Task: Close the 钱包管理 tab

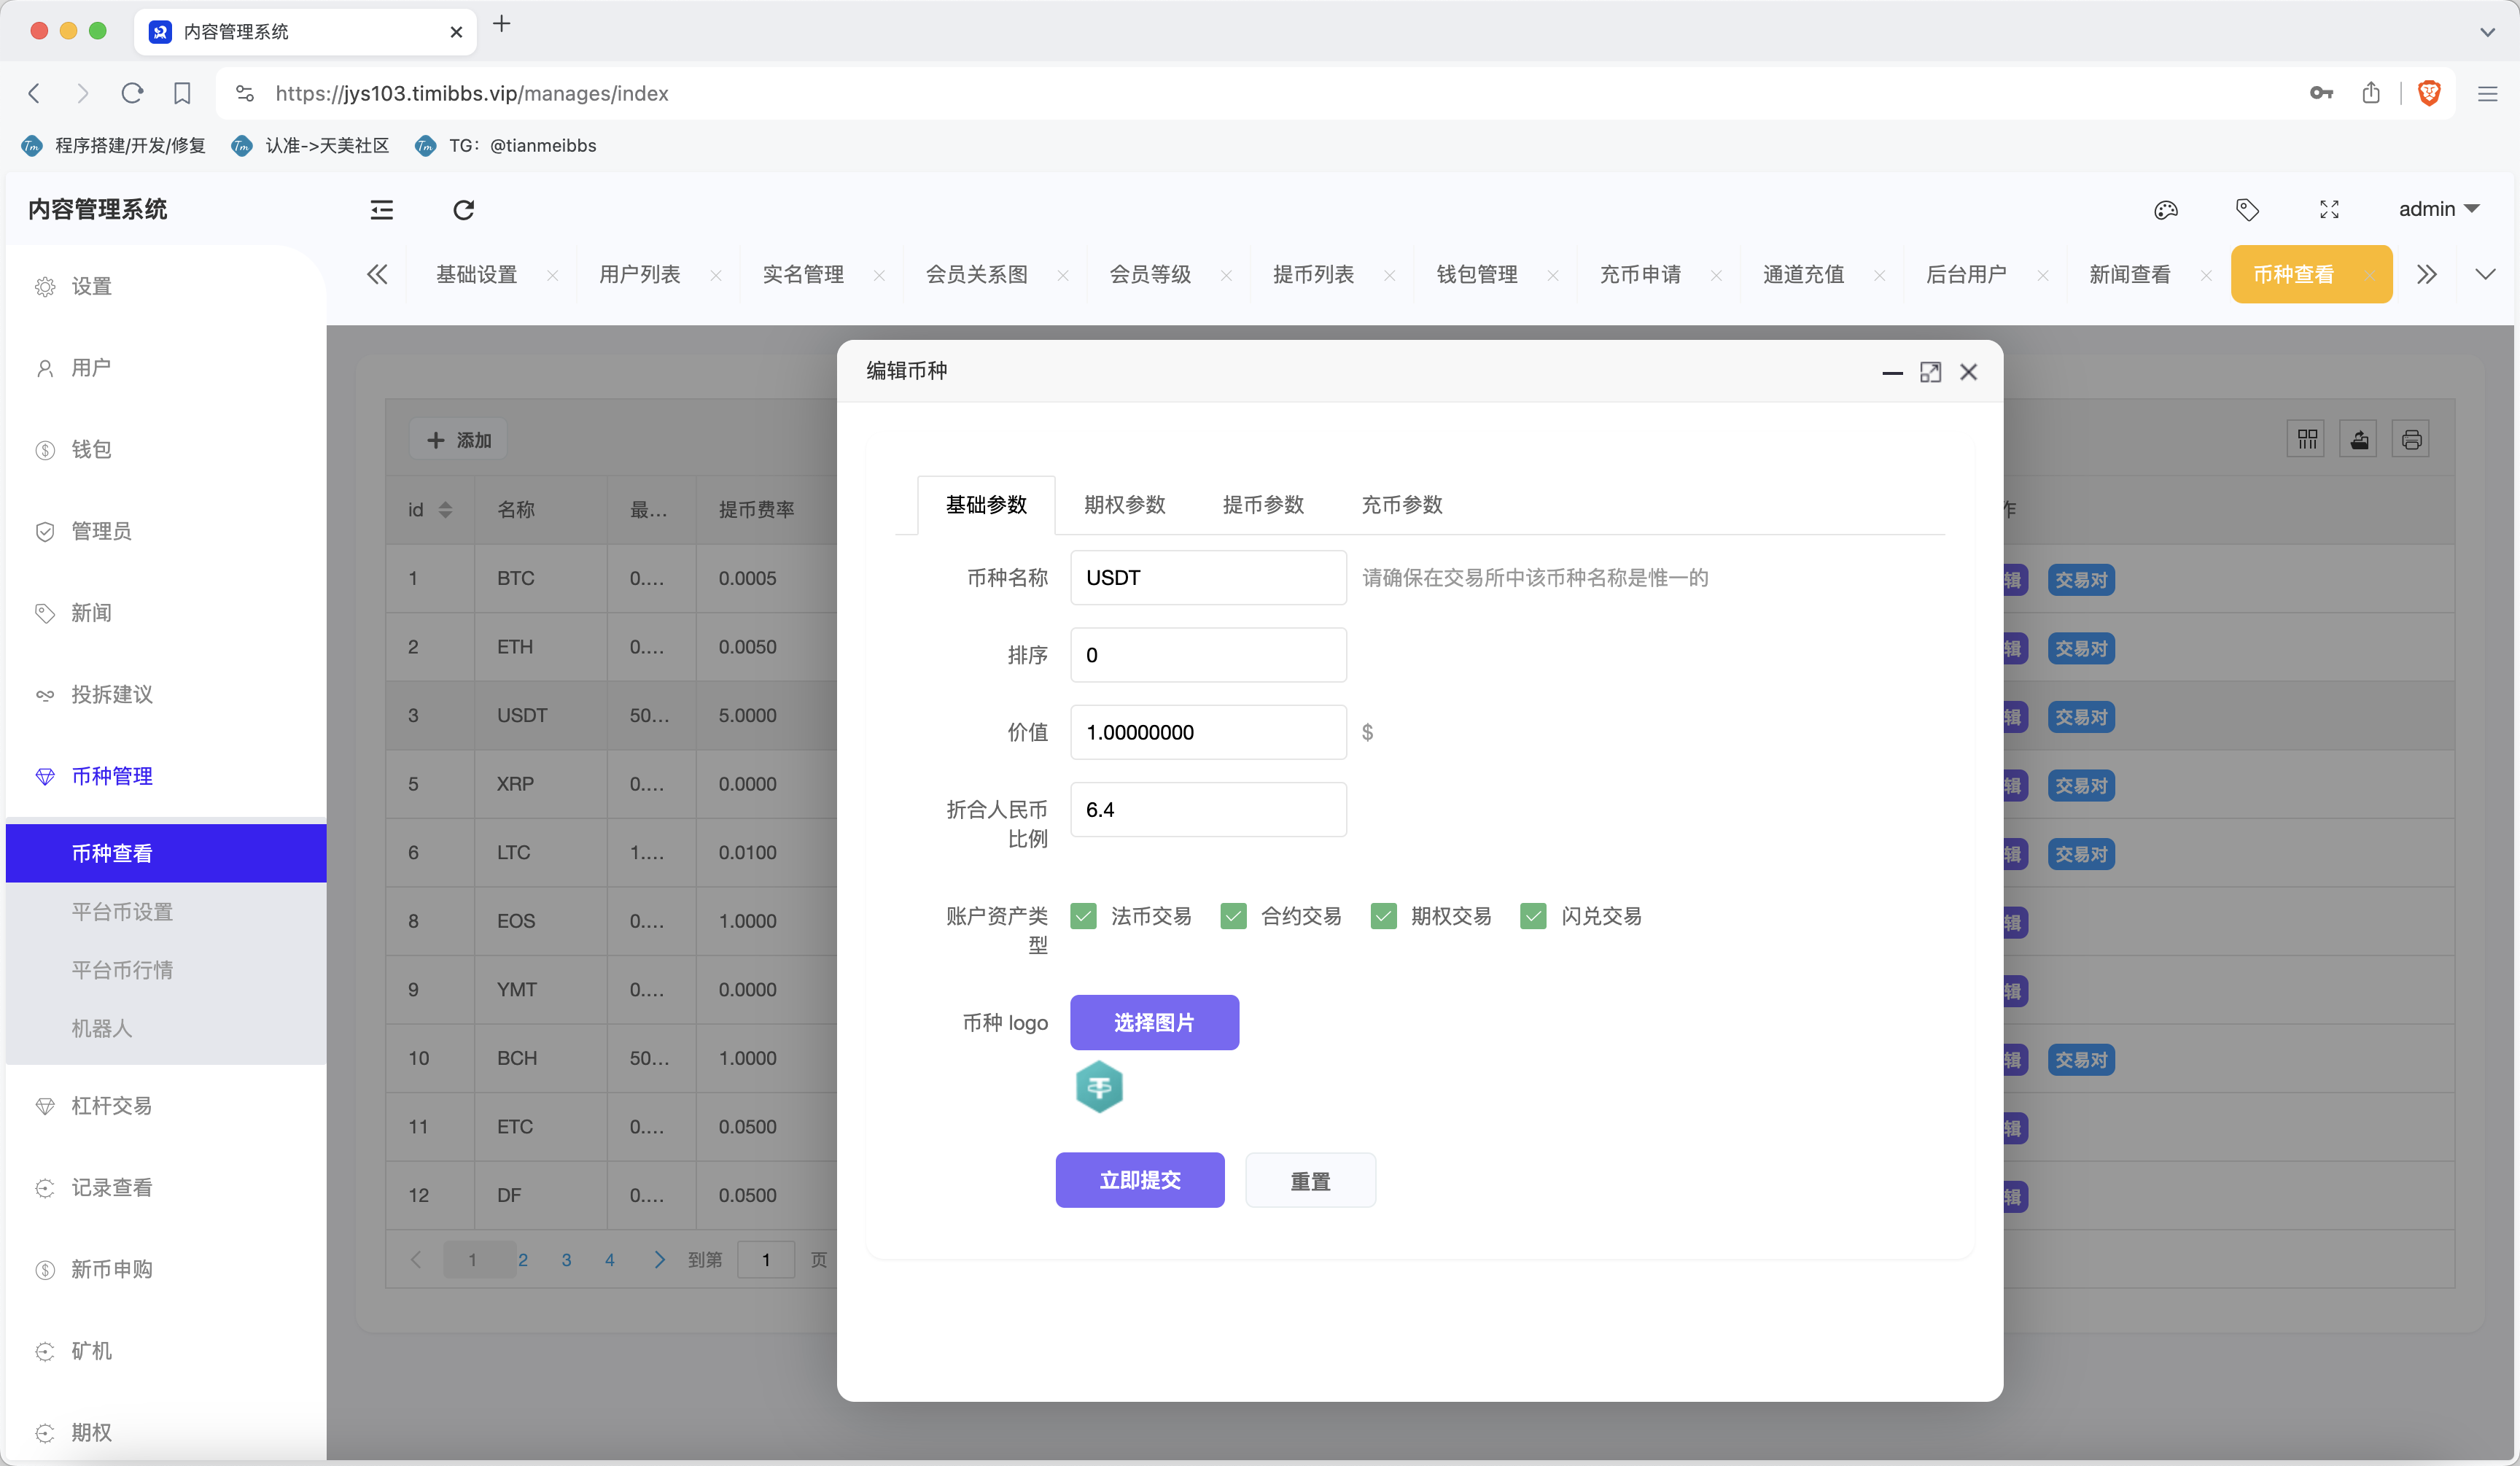Action: (1553, 275)
